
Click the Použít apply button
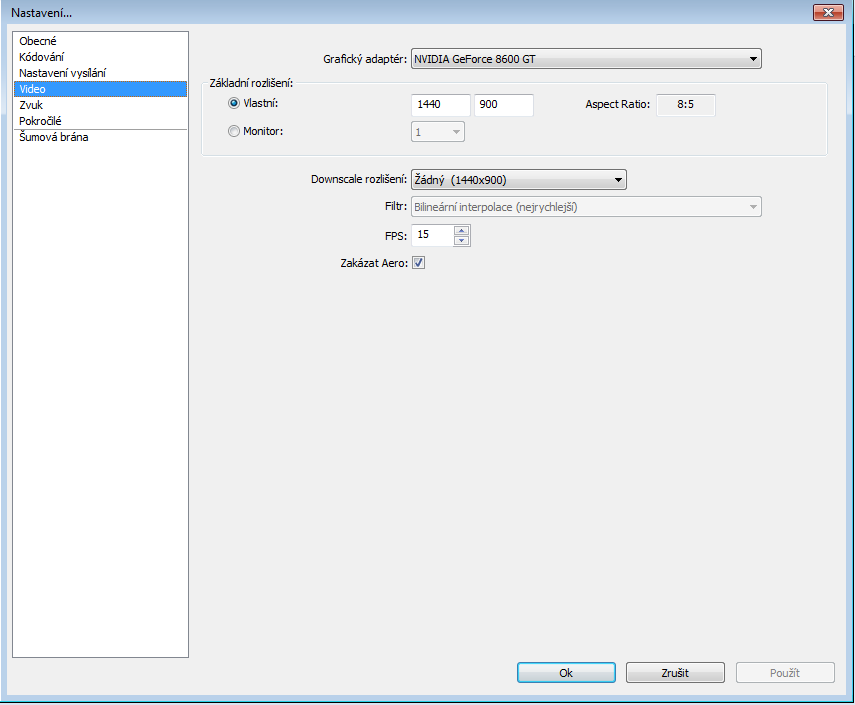click(785, 673)
